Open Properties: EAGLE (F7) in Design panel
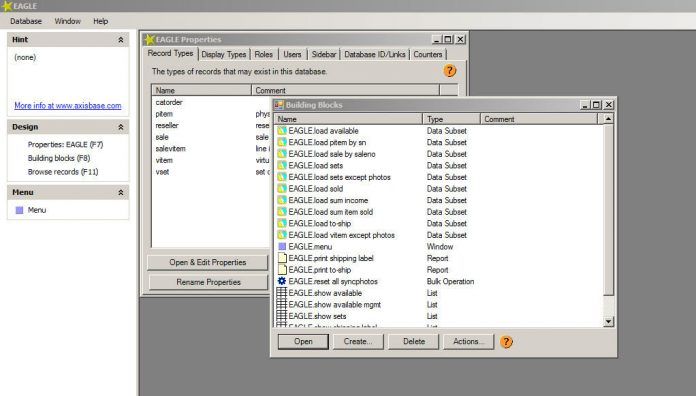Screen dimensions: 696x396 coord(65,144)
